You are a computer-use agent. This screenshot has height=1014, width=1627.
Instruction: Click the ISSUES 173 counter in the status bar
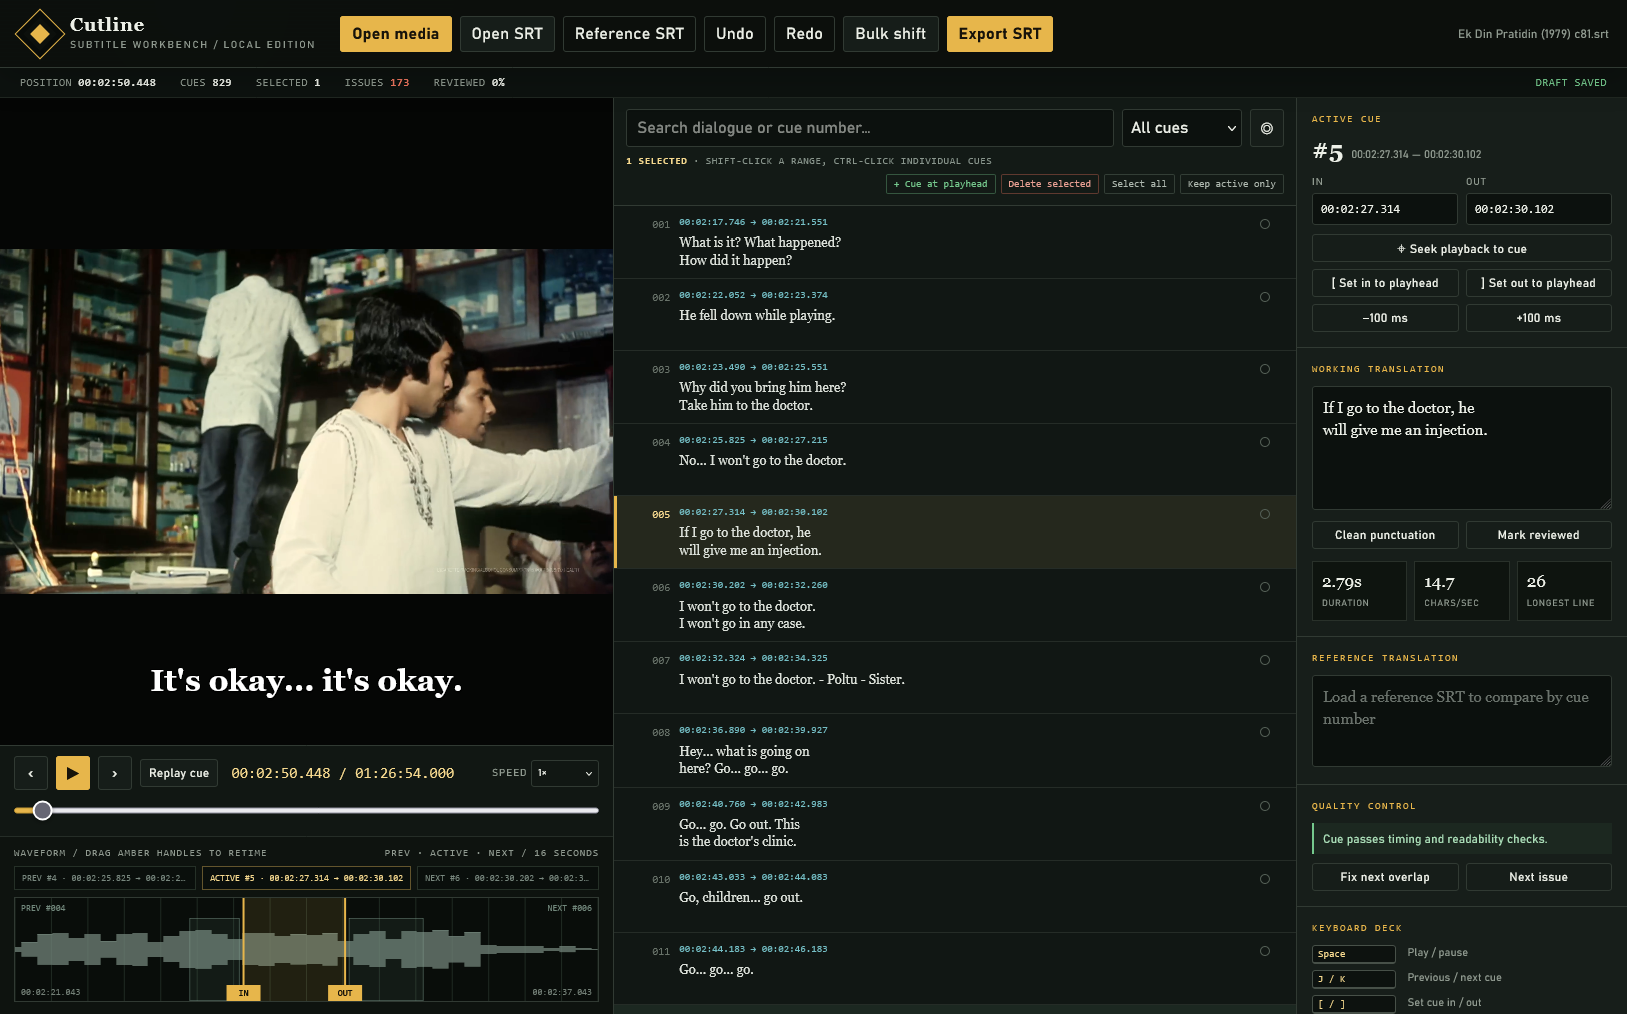(x=377, y=83)
